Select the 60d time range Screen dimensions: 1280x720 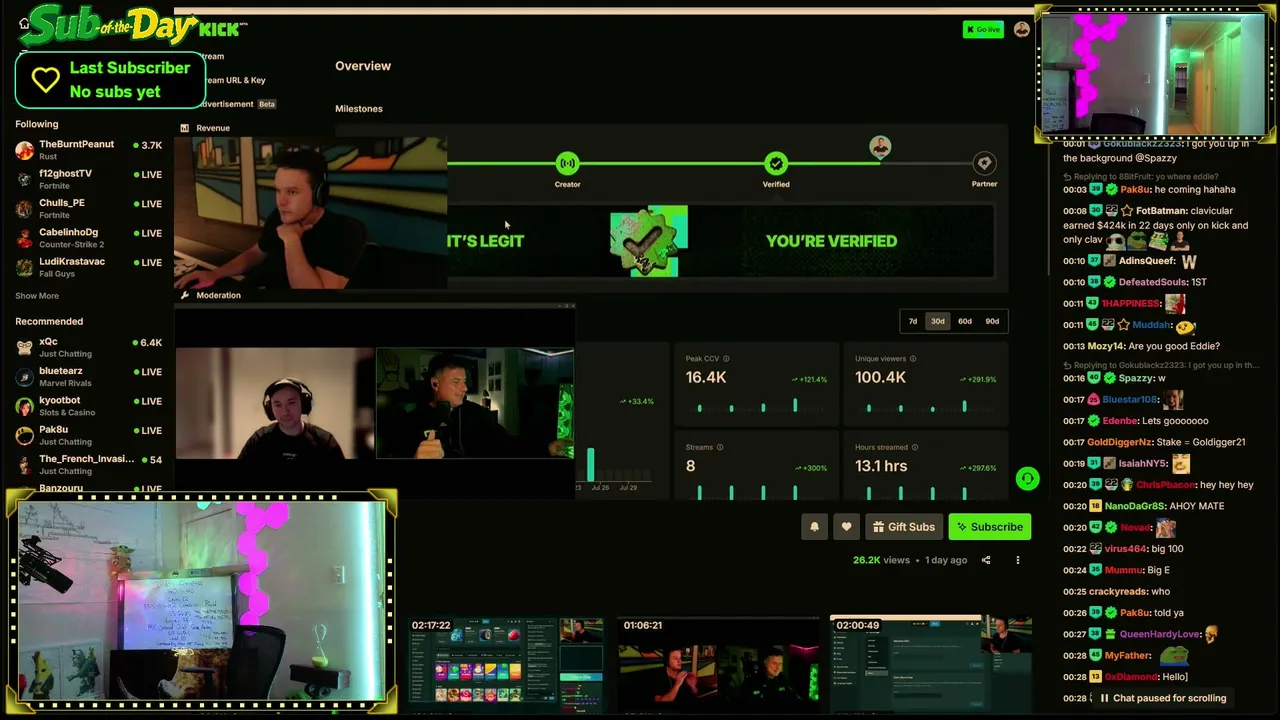pos(965,321)
